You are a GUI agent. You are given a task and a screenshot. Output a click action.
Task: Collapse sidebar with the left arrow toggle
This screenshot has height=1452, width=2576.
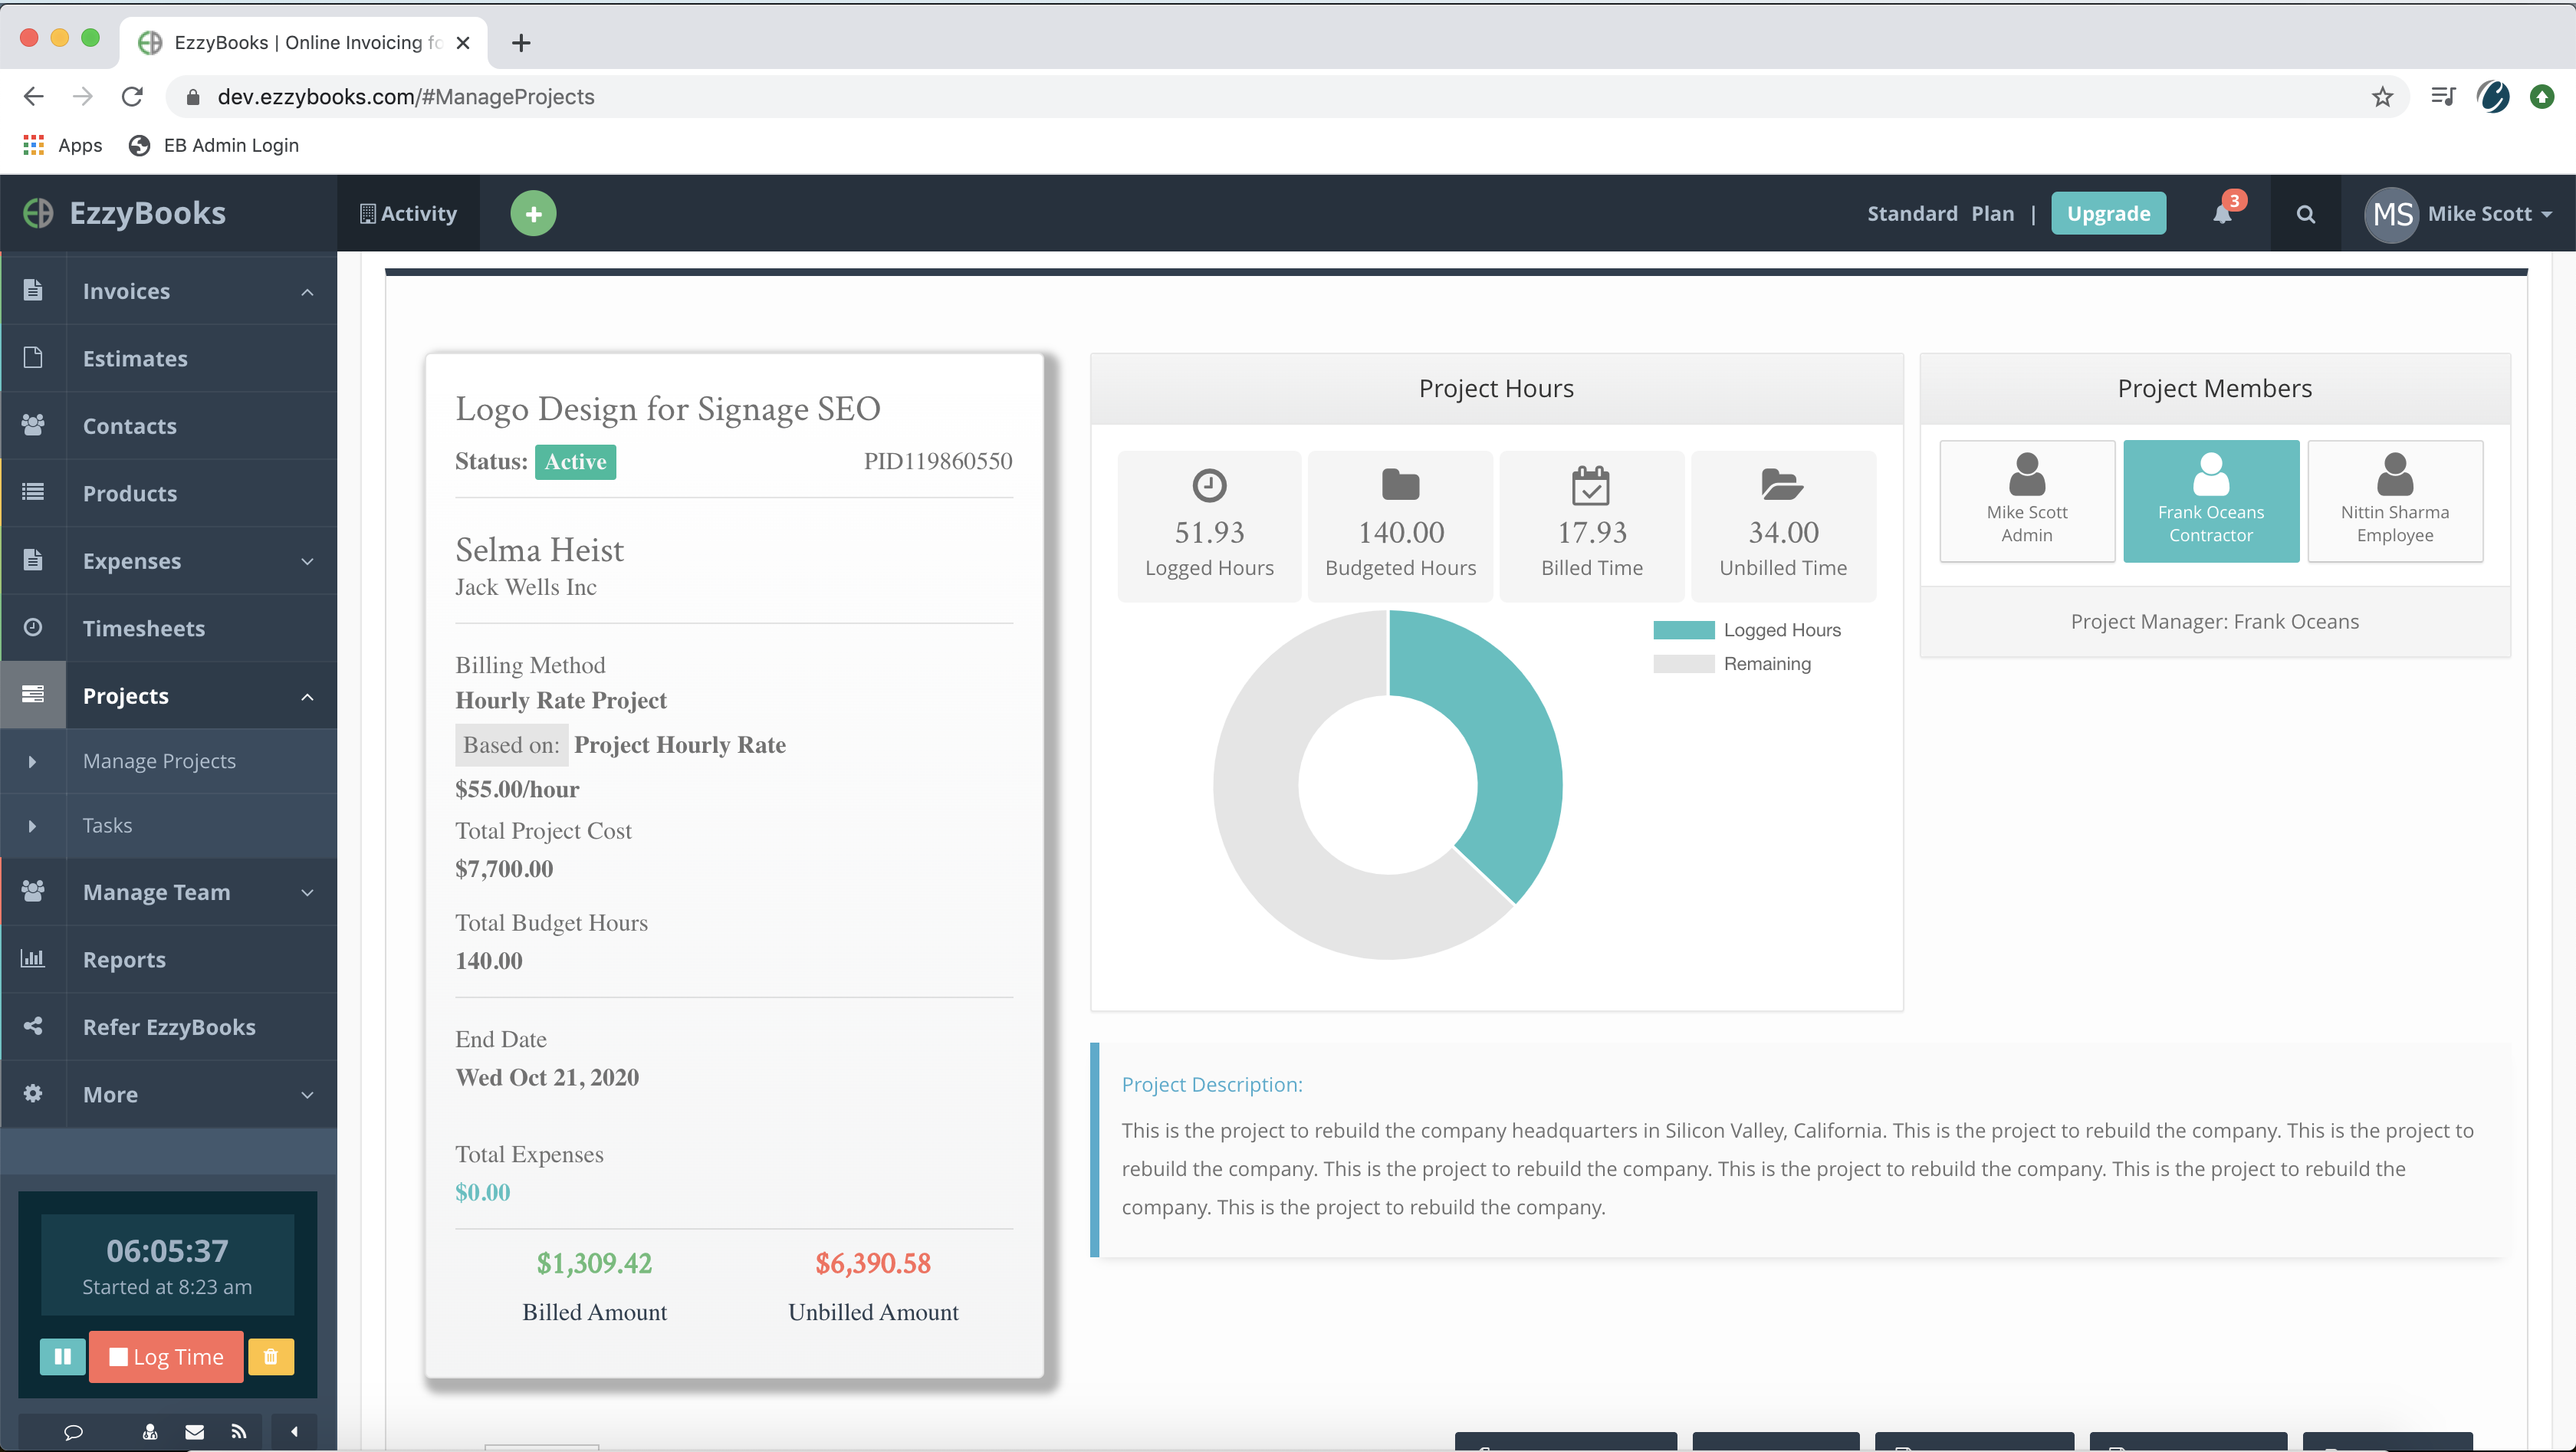(294, 1432)
